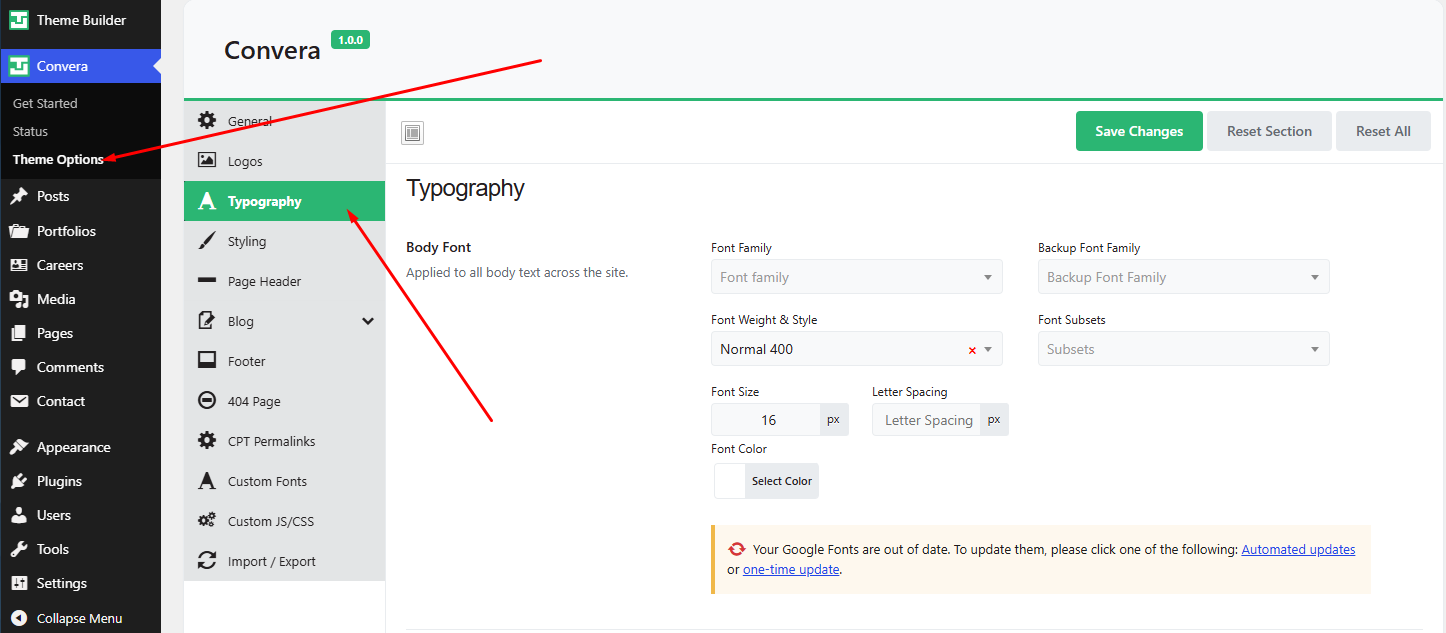Open the Font Family dropdown
The width and height of the screenshot is (1446, 633).
857,277
